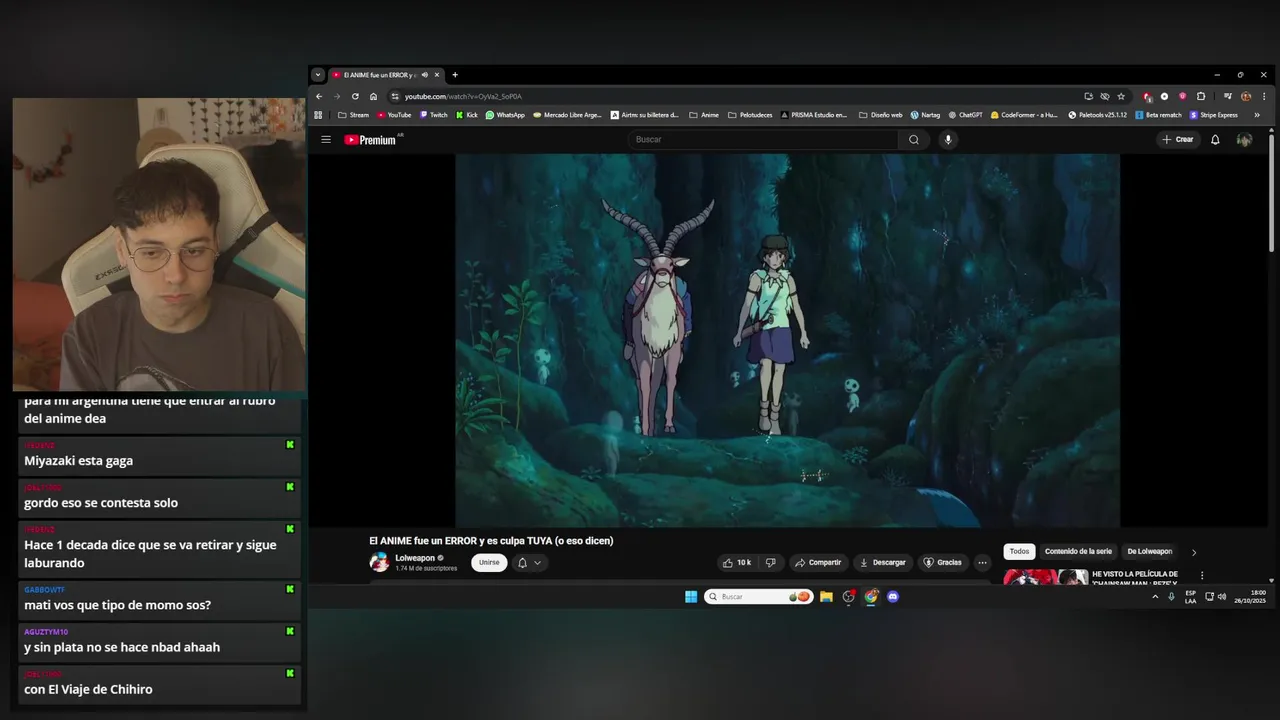Click the browser home button
Viewport: 1280px width, 720px height.
pyautogui.click(x=373, y=97)
